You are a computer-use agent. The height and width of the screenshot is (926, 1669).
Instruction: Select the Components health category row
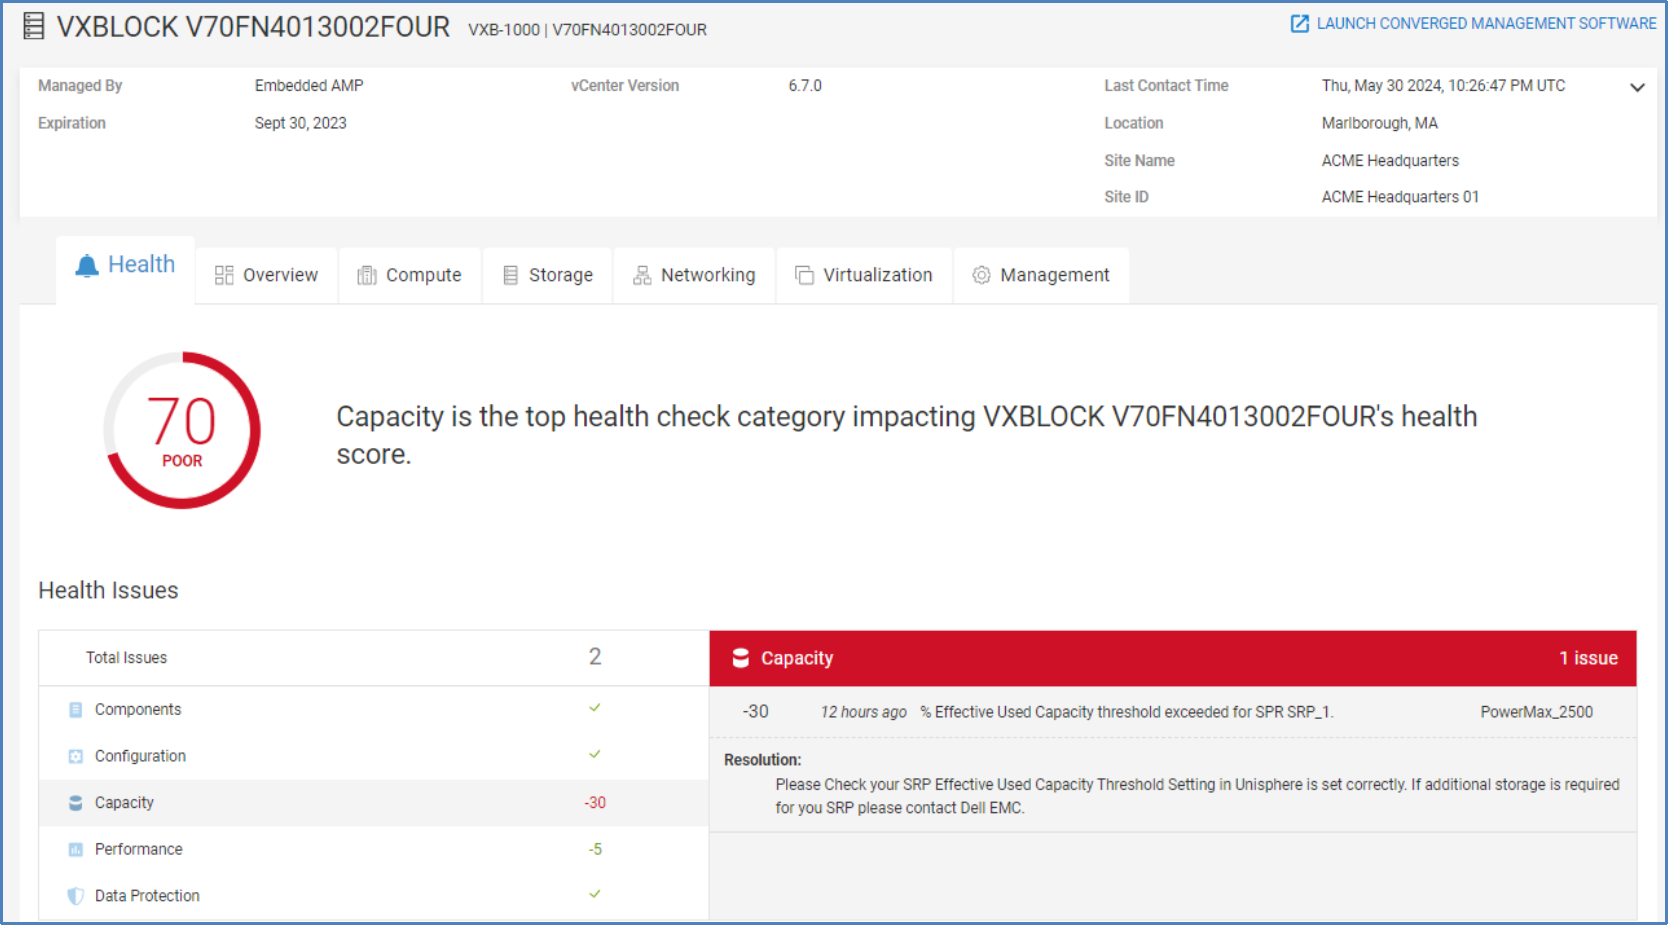click(x=373, y=710)
